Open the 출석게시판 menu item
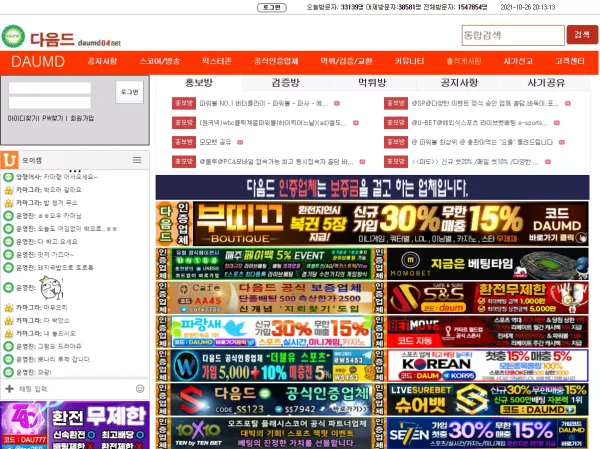Screen dimensions: 600x449 [x=464, y=61]
